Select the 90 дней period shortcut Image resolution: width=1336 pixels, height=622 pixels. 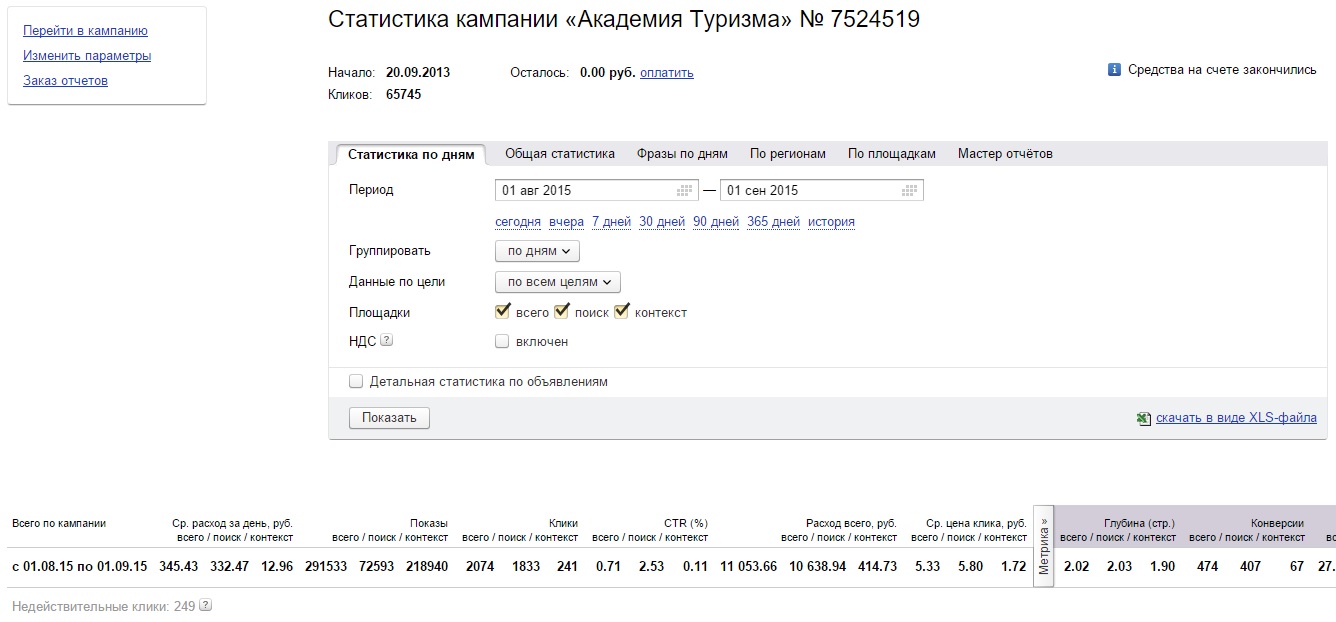click(715, 221)
